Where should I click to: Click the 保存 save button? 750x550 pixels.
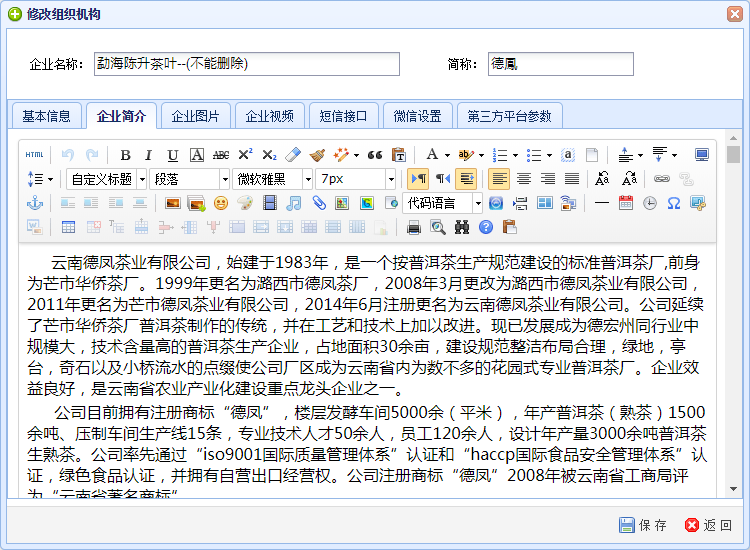(x=643, y=525)
